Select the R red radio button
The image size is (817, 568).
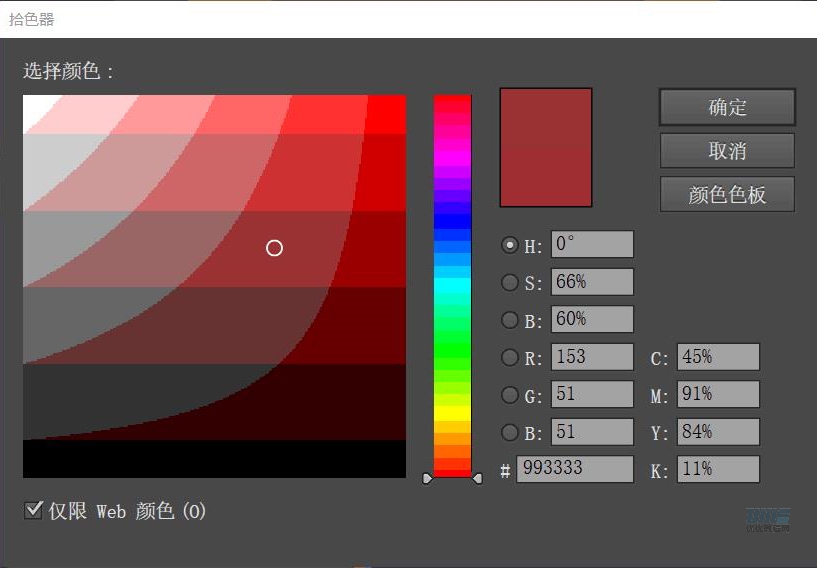pyautogui.click(x=510, y=357)
